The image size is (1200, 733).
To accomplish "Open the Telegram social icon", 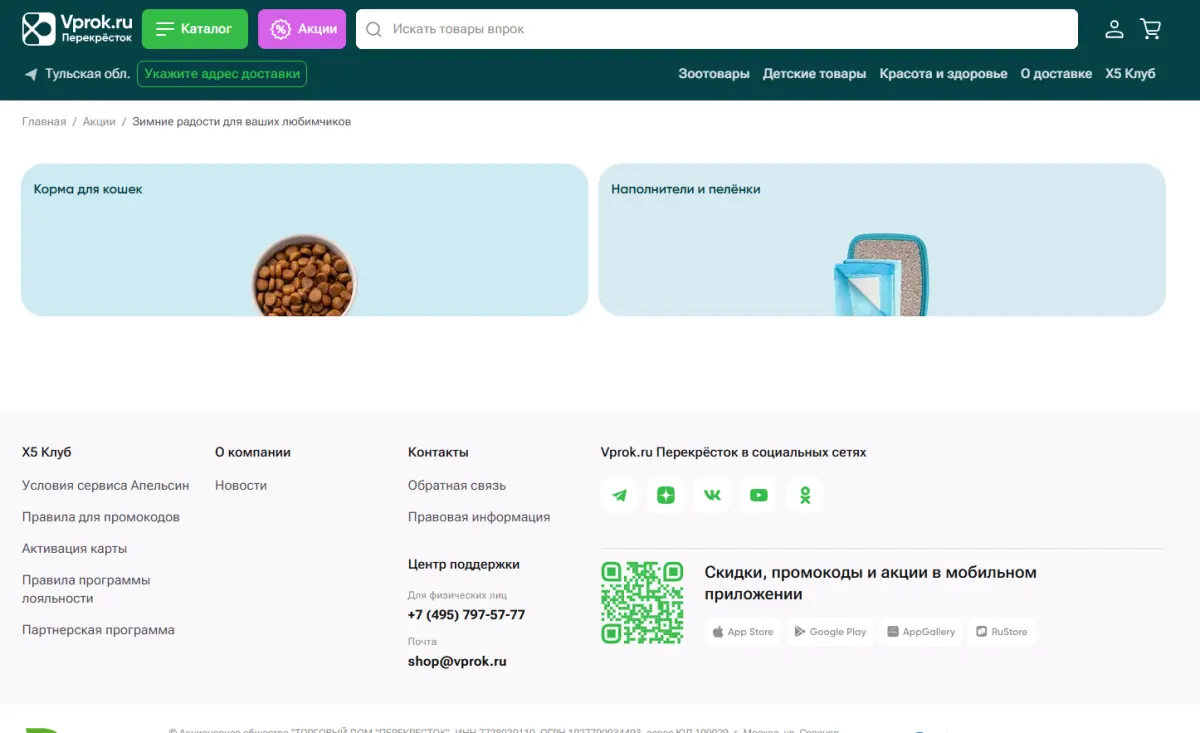I will coord(620,495).
